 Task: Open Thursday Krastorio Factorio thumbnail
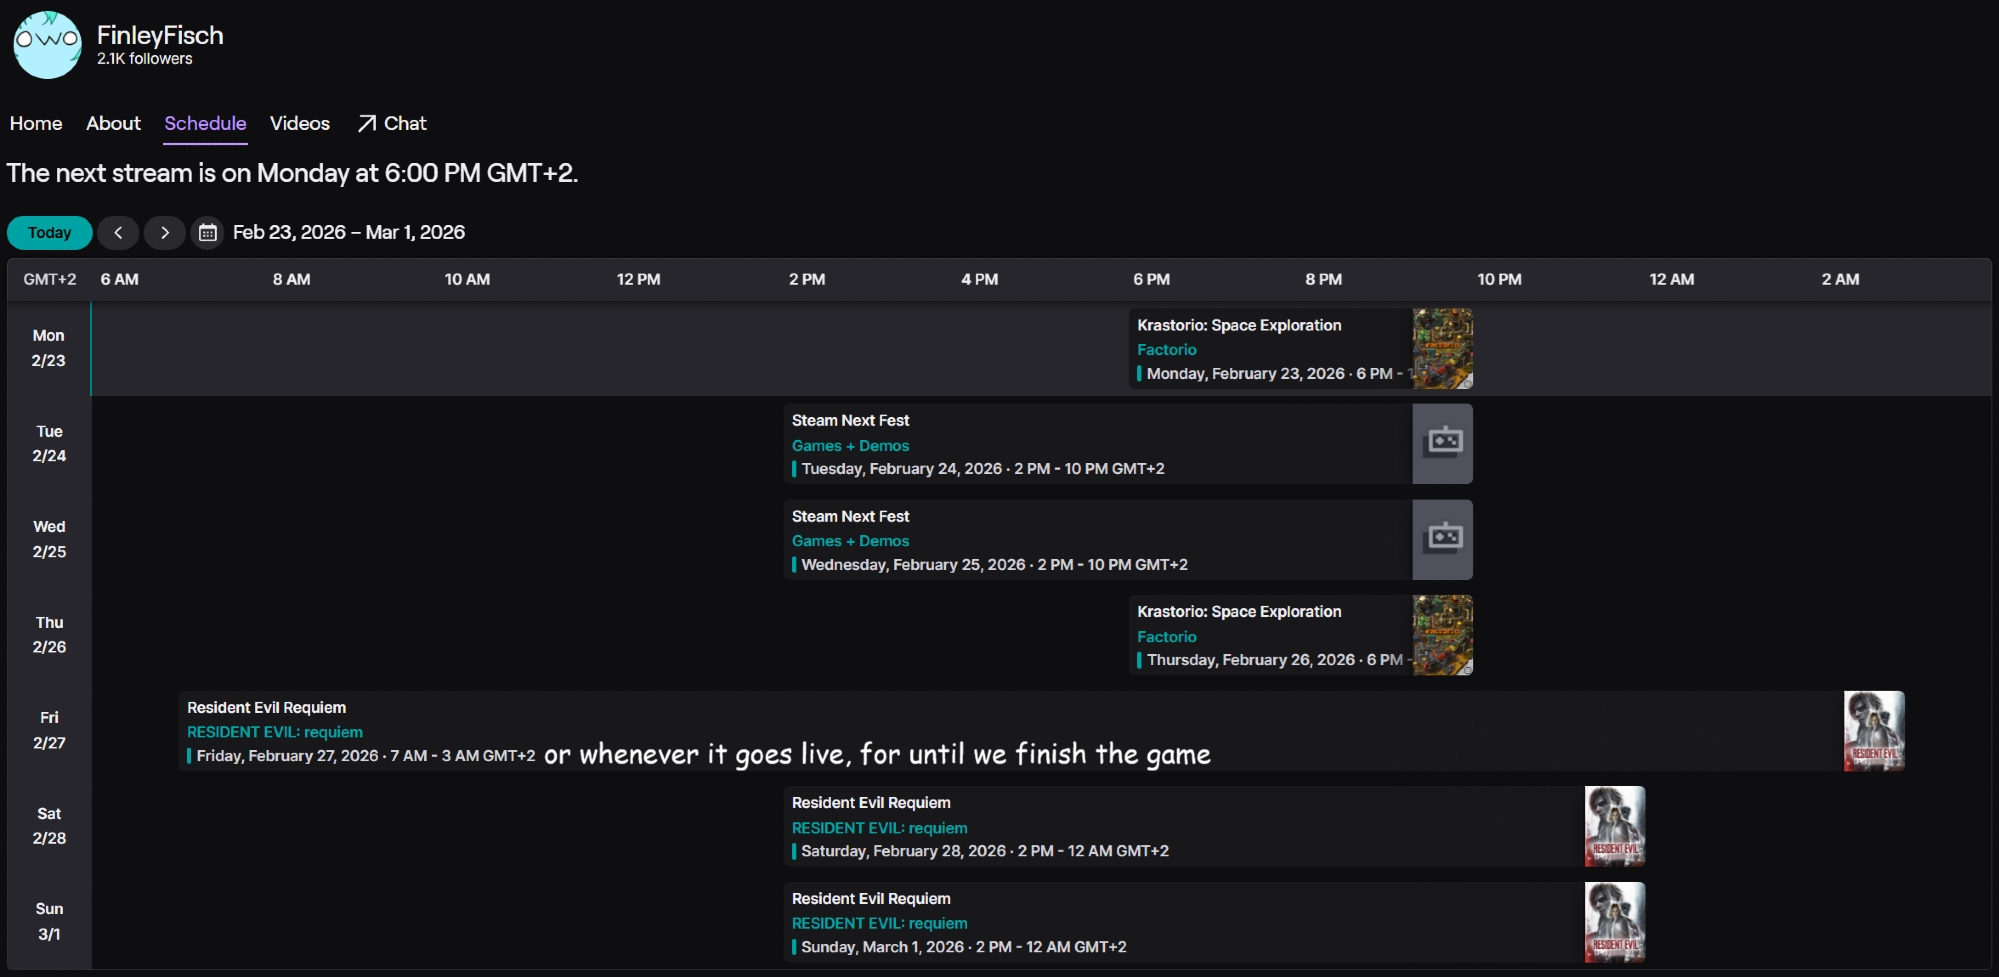coord(1442,635)
